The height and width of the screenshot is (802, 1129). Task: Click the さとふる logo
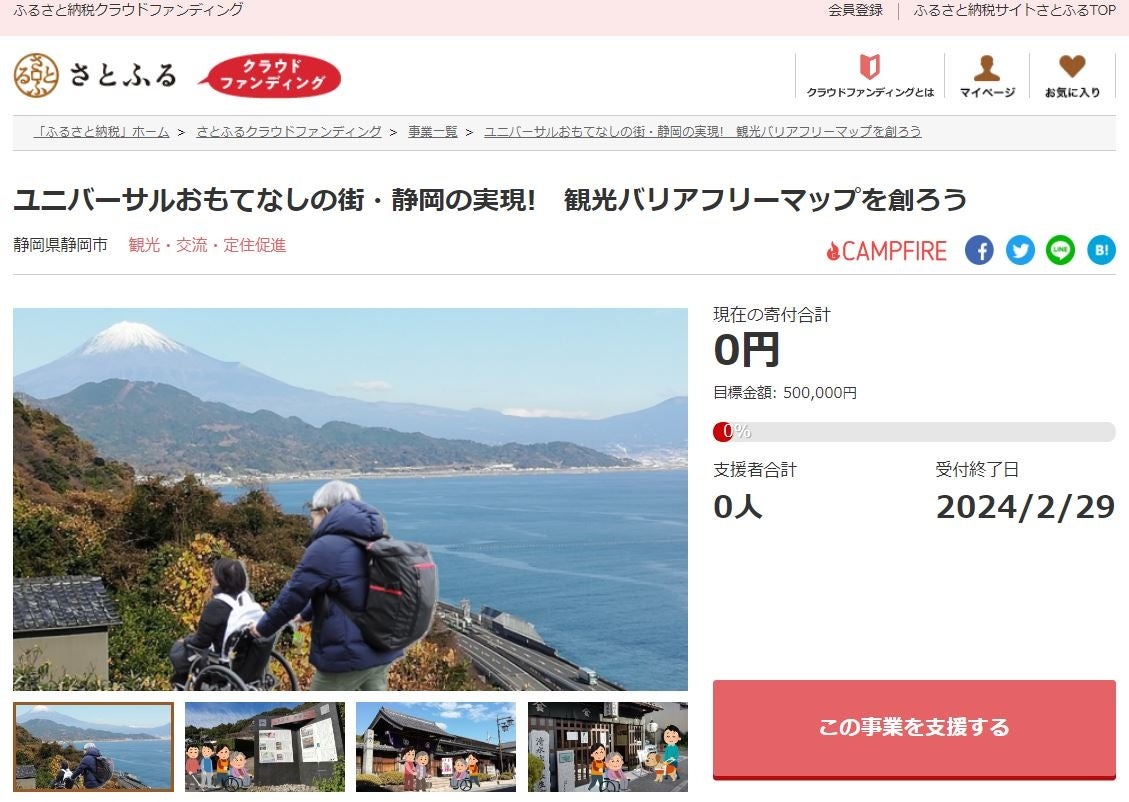coord(95,75)
